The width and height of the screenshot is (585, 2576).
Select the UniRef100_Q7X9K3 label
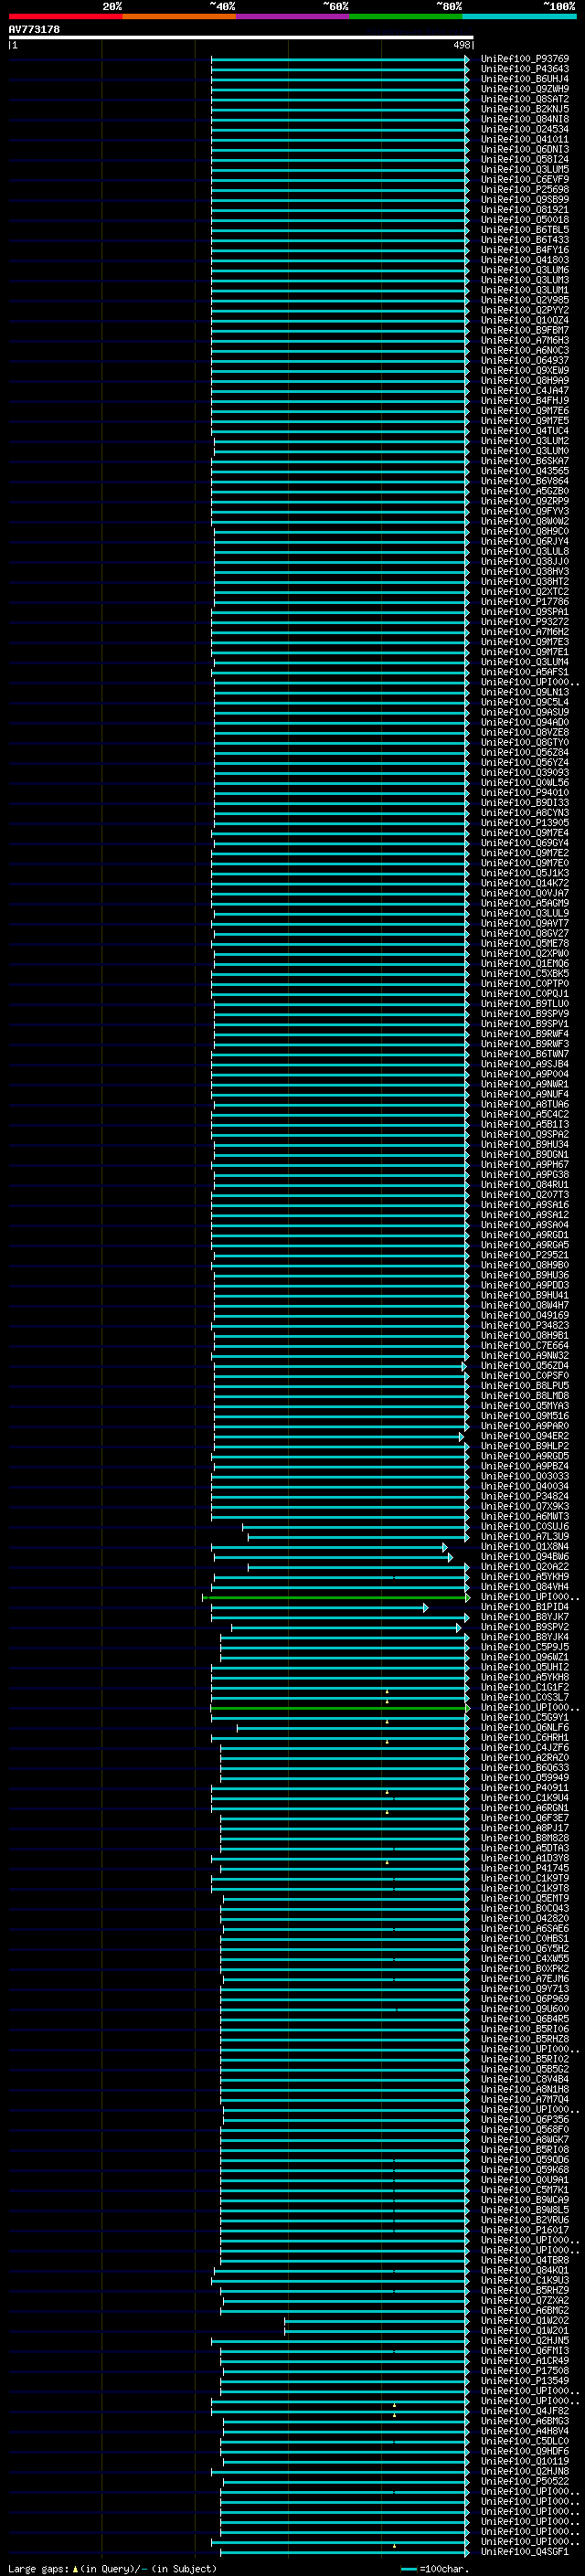(x=524, y=1506)
